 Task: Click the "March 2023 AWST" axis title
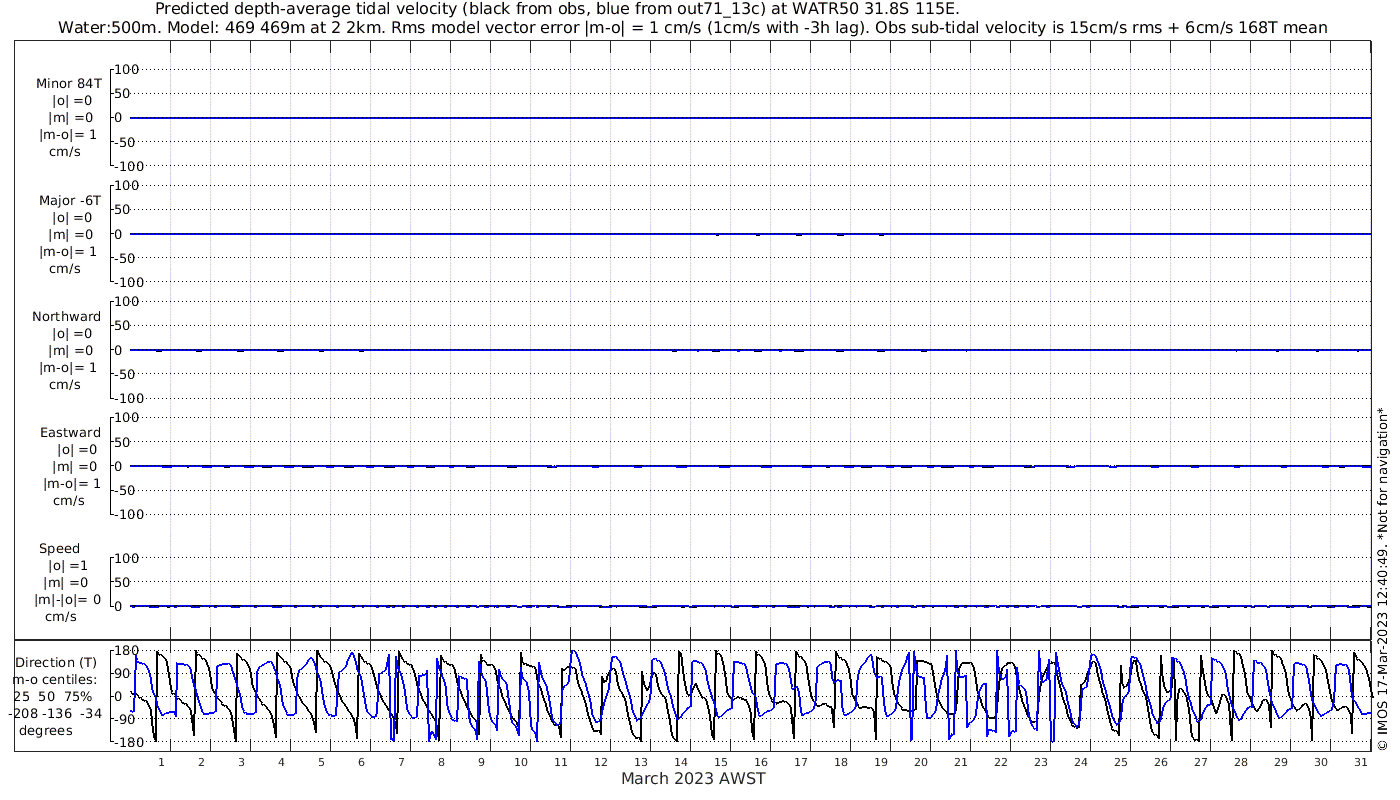coord(693,778)
